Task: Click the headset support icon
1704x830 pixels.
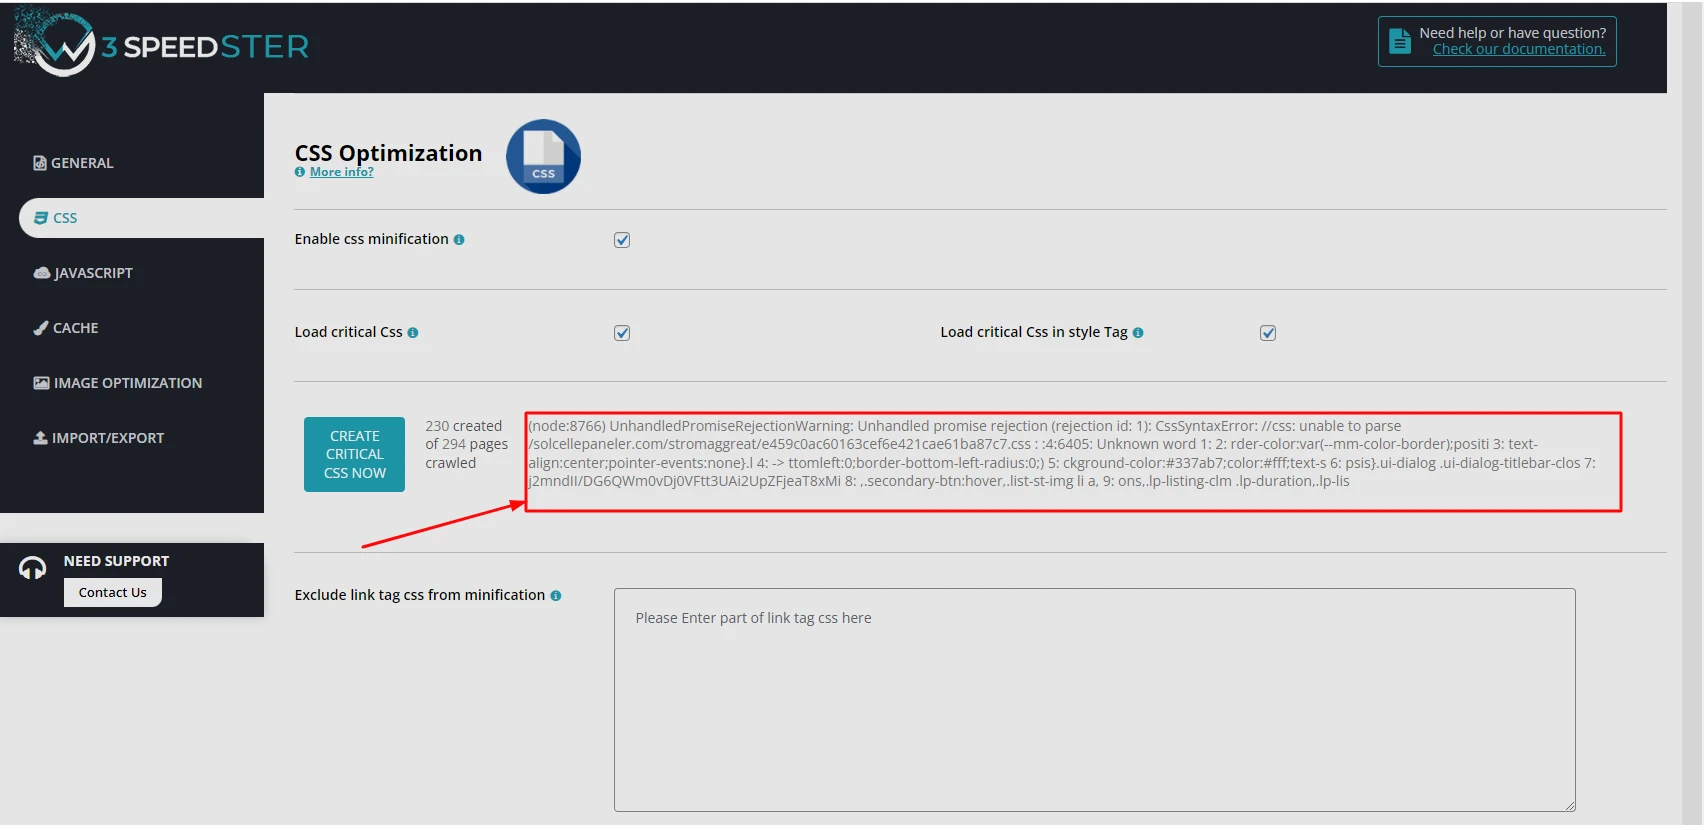Action: click(x=33, y=568)
